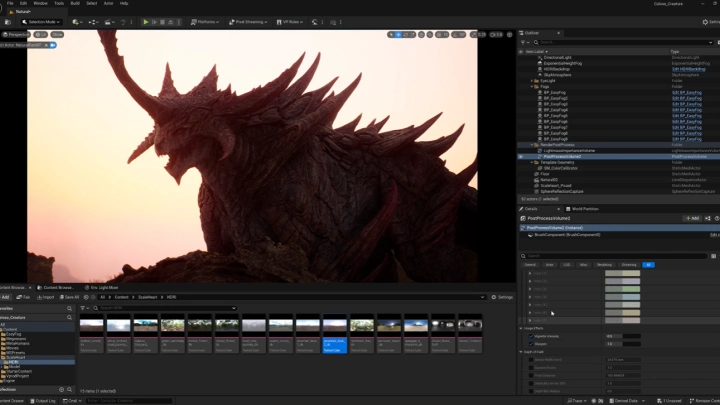Open editor Settings gear at top right
Image resolution: width=720 pixels, height=405 pixels.
click(710, 22)
